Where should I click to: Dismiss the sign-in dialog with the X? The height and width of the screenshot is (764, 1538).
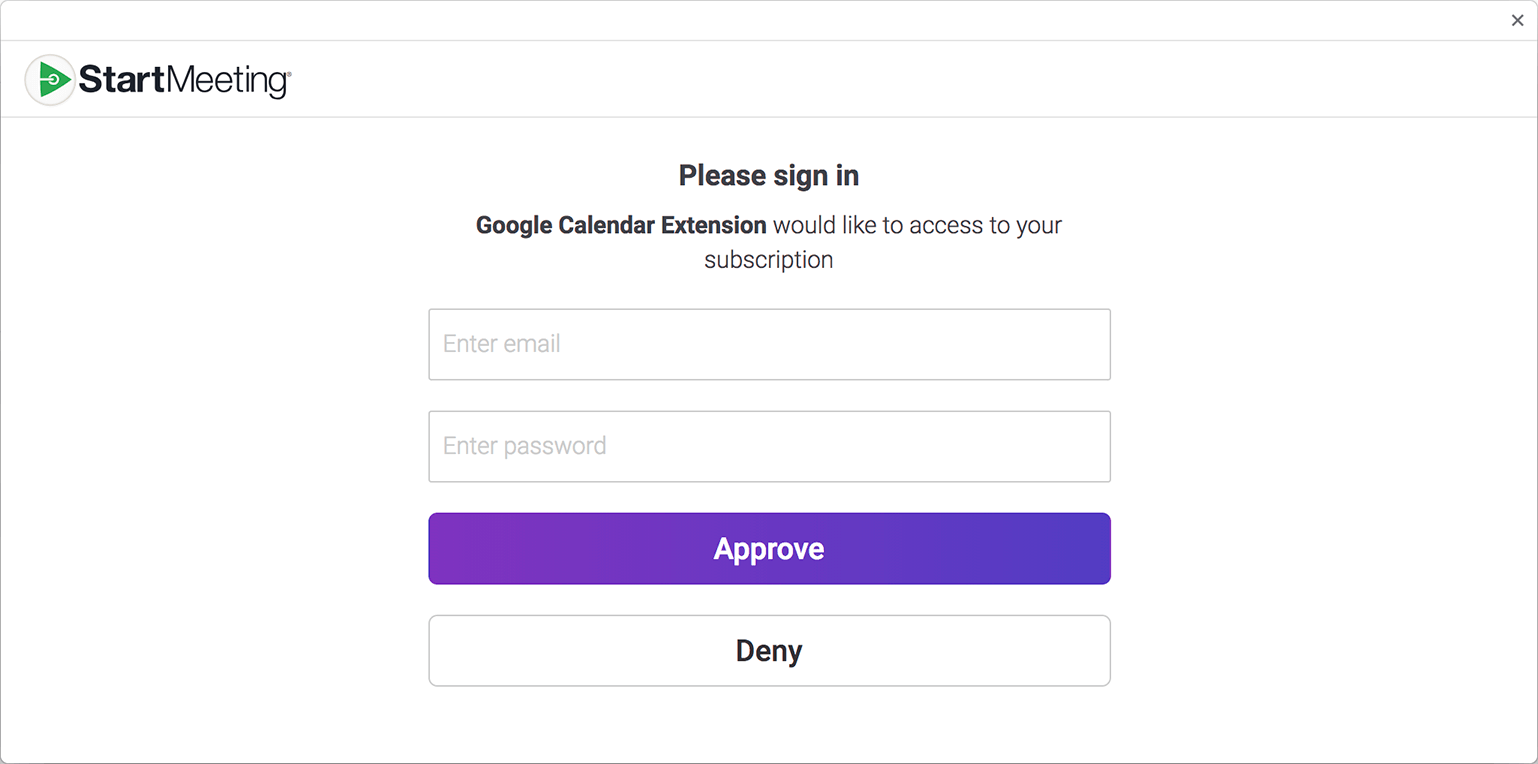(1518, 20)
